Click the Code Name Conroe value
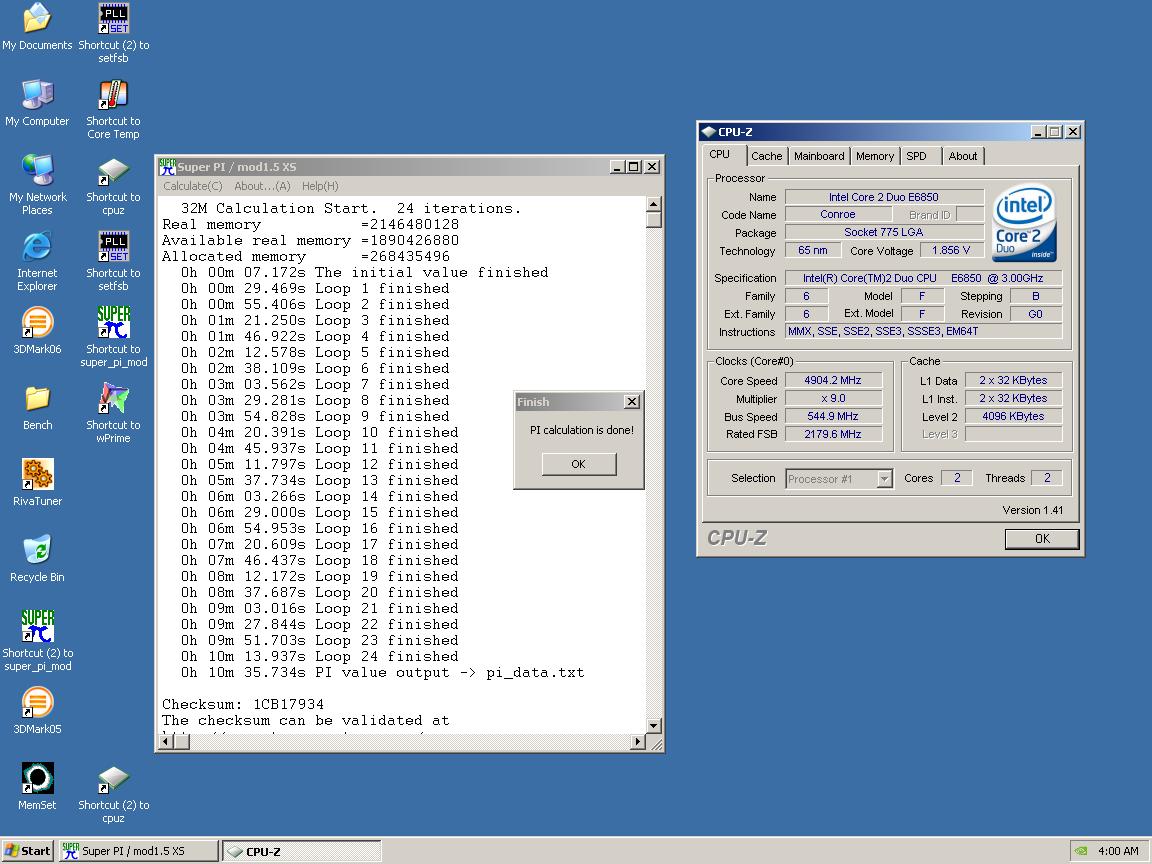This screenshot has width=1152, height=864. (838, 215)
